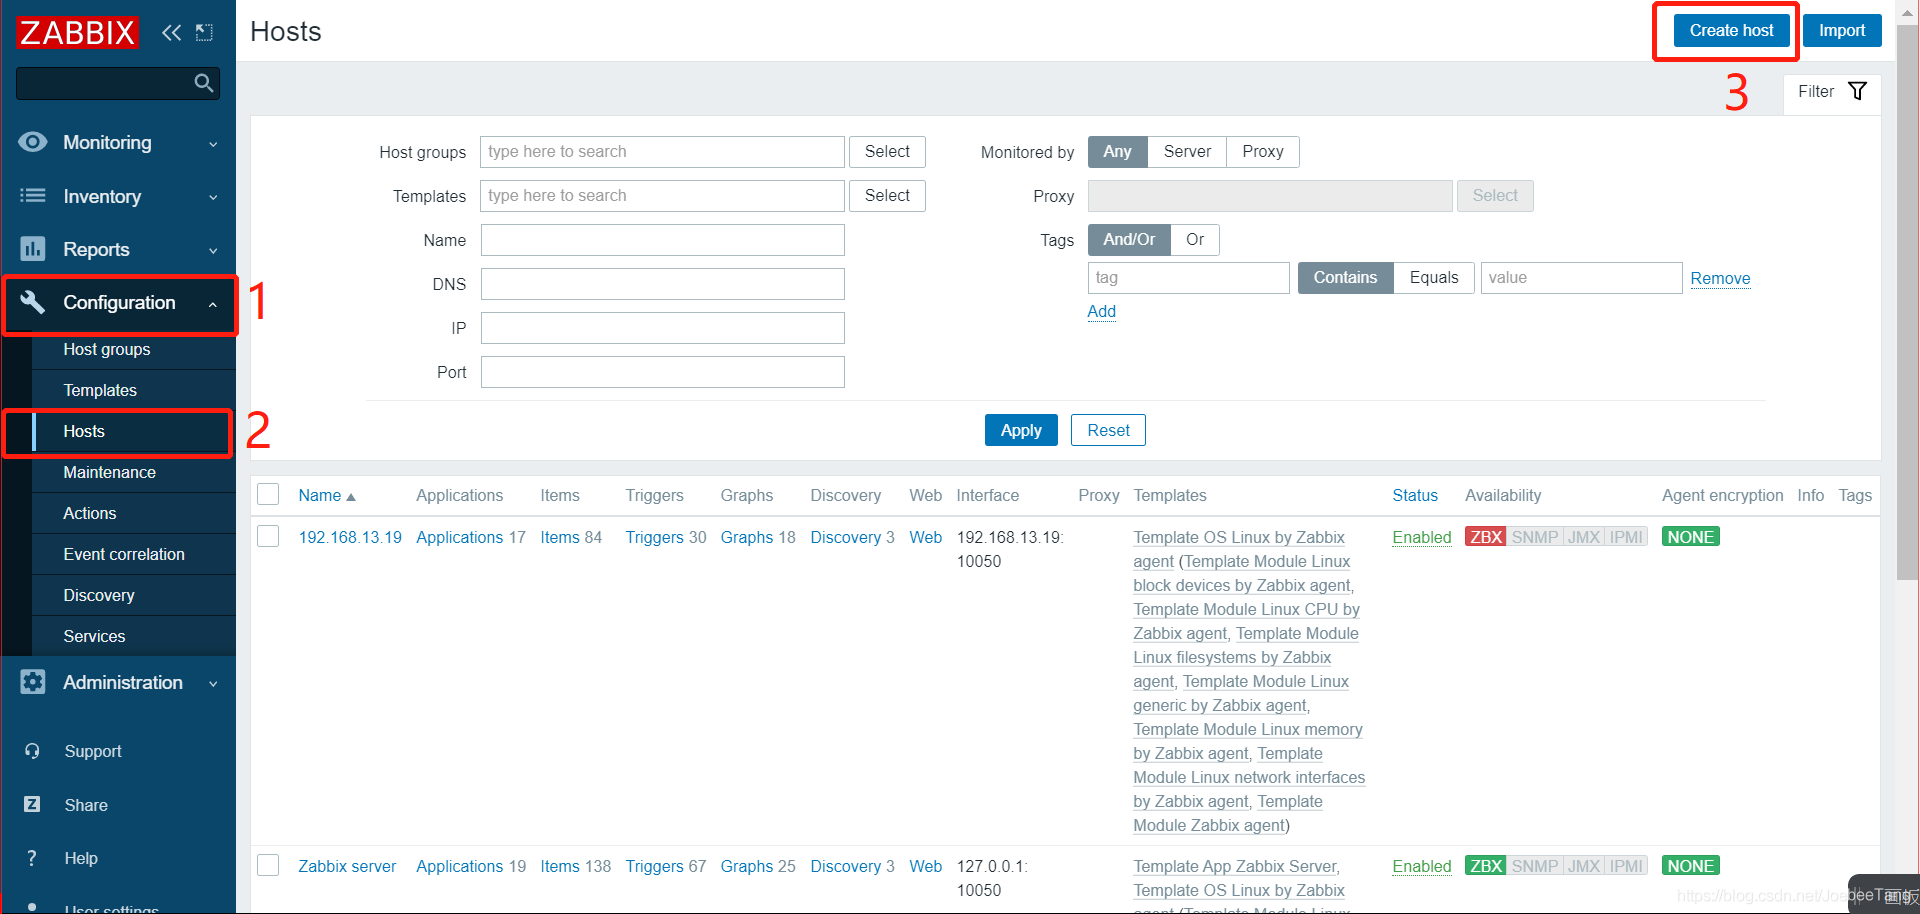Focus the DNS filter field
The height and width of the screenshot is (914, 1920).
click(x=662, y=284)
